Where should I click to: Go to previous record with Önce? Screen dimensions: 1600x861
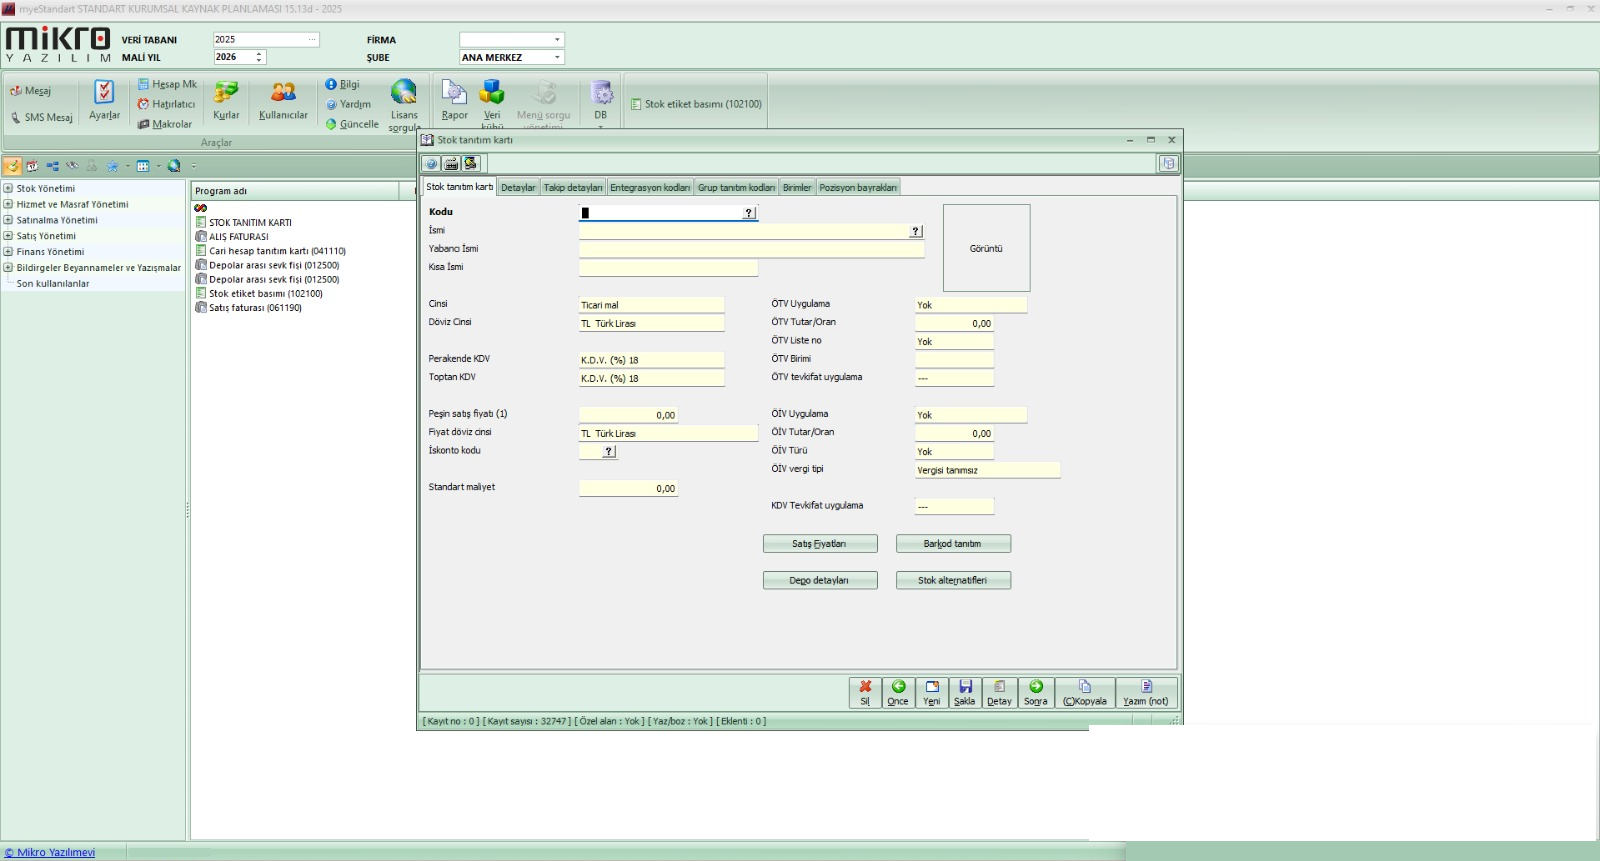click(x=898, y=693)
